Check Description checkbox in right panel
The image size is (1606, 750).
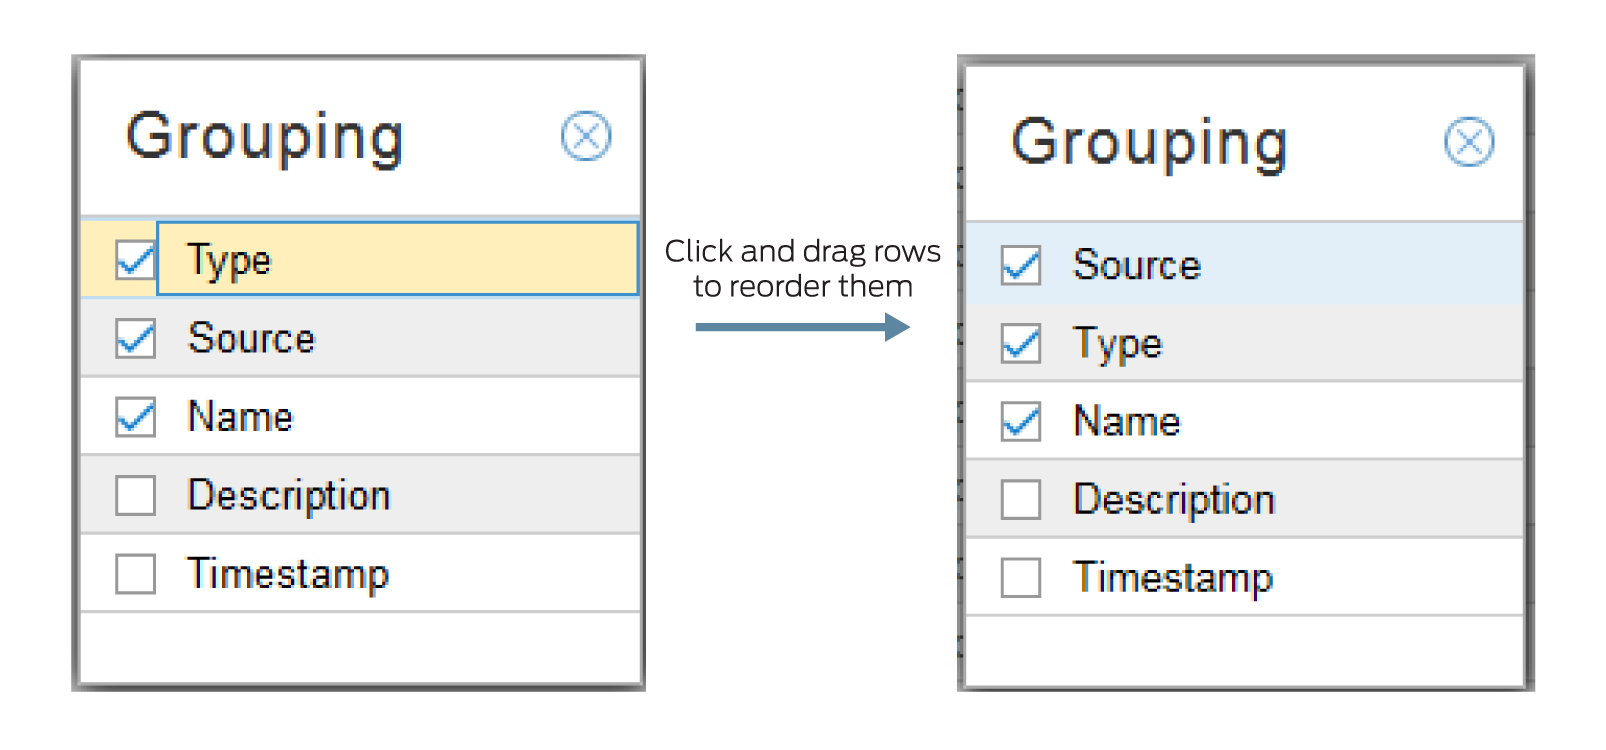tap(1021, 499)
